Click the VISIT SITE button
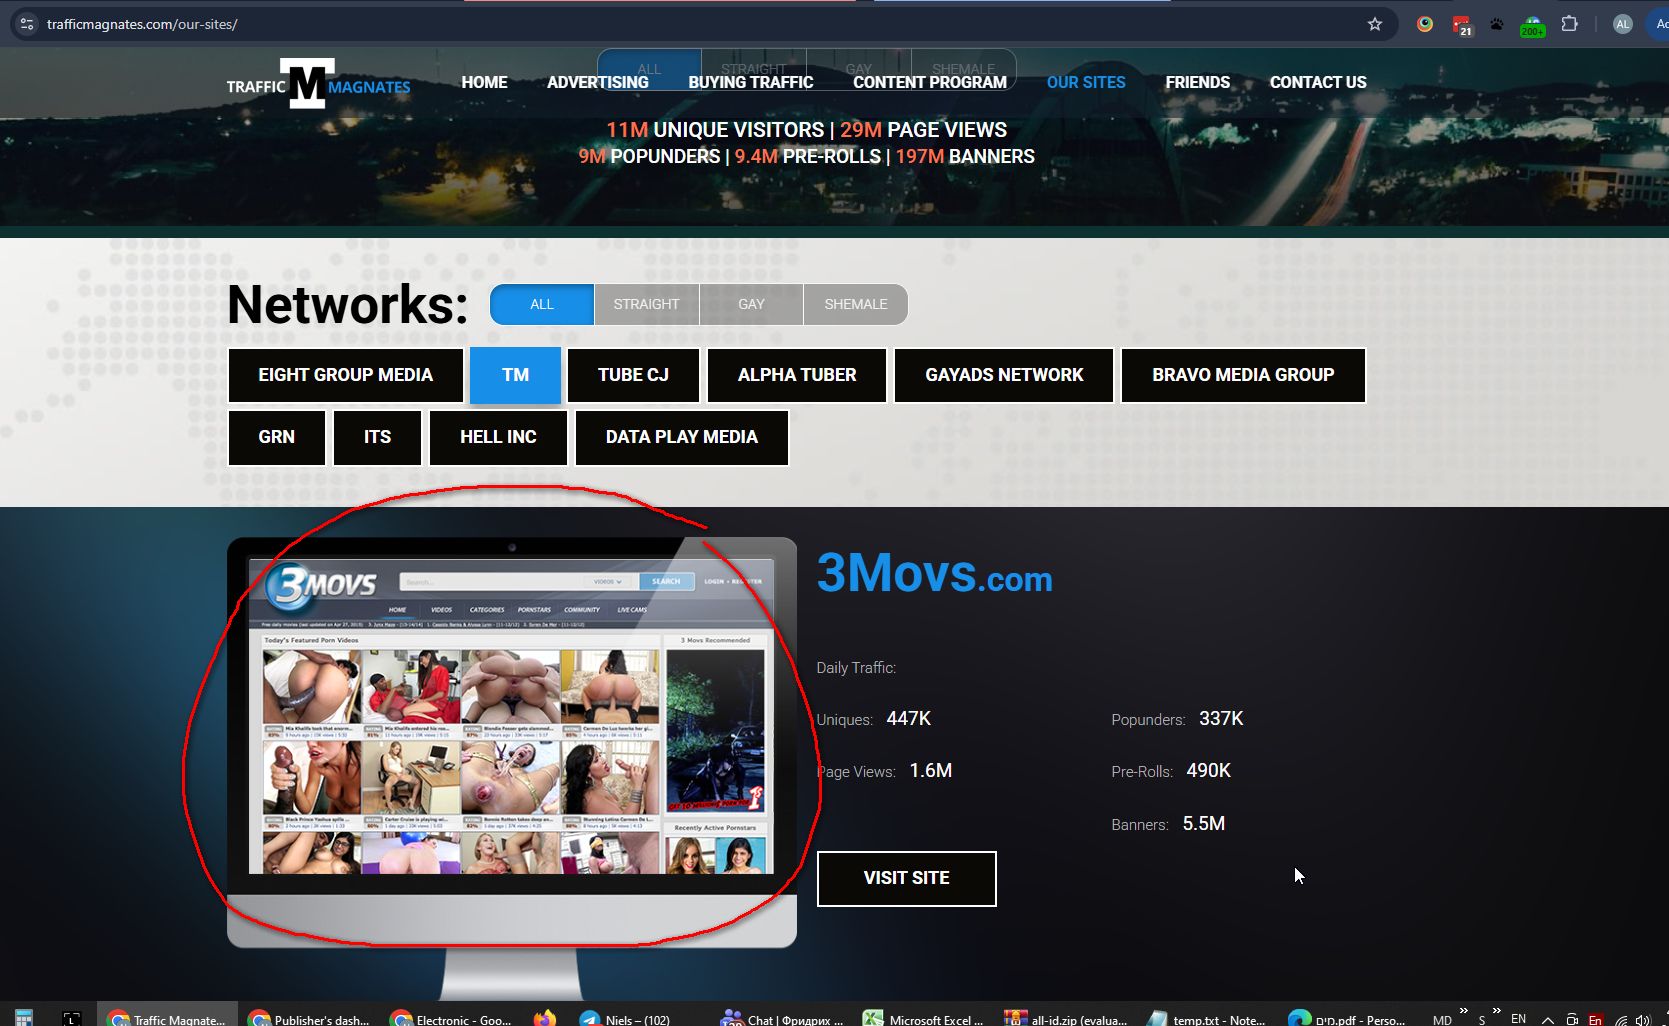The width and height of the screenshot is (1669, 1026). [x=907, y=878]
